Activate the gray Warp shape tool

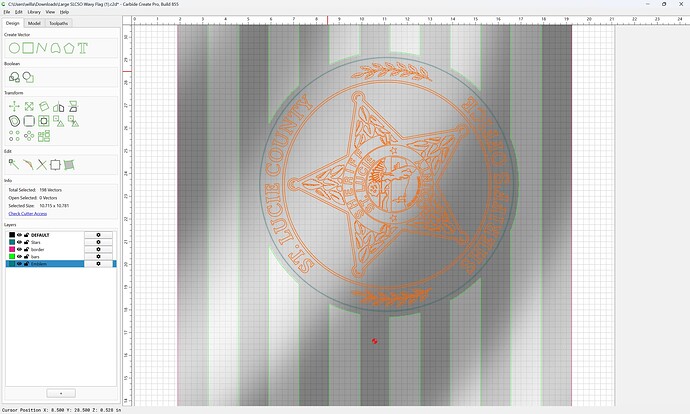pos(69,165)
